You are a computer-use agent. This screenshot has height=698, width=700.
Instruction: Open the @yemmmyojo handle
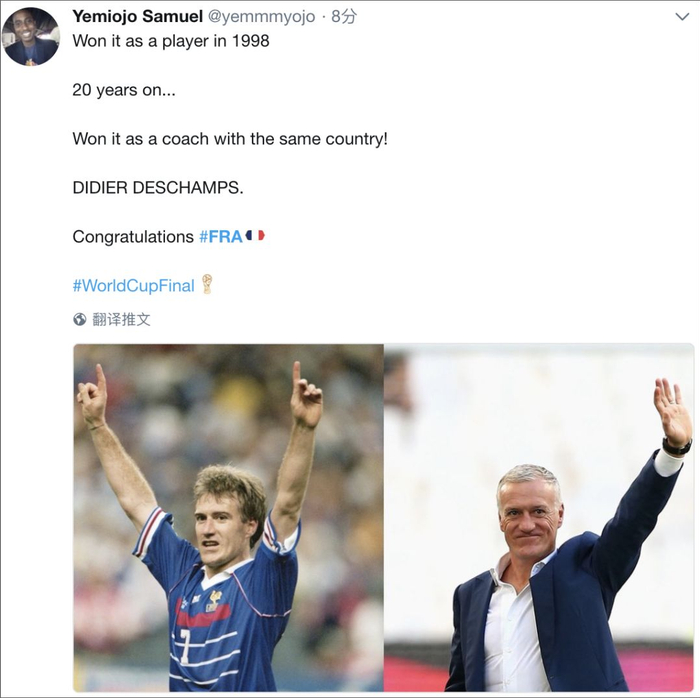(263, 16)
